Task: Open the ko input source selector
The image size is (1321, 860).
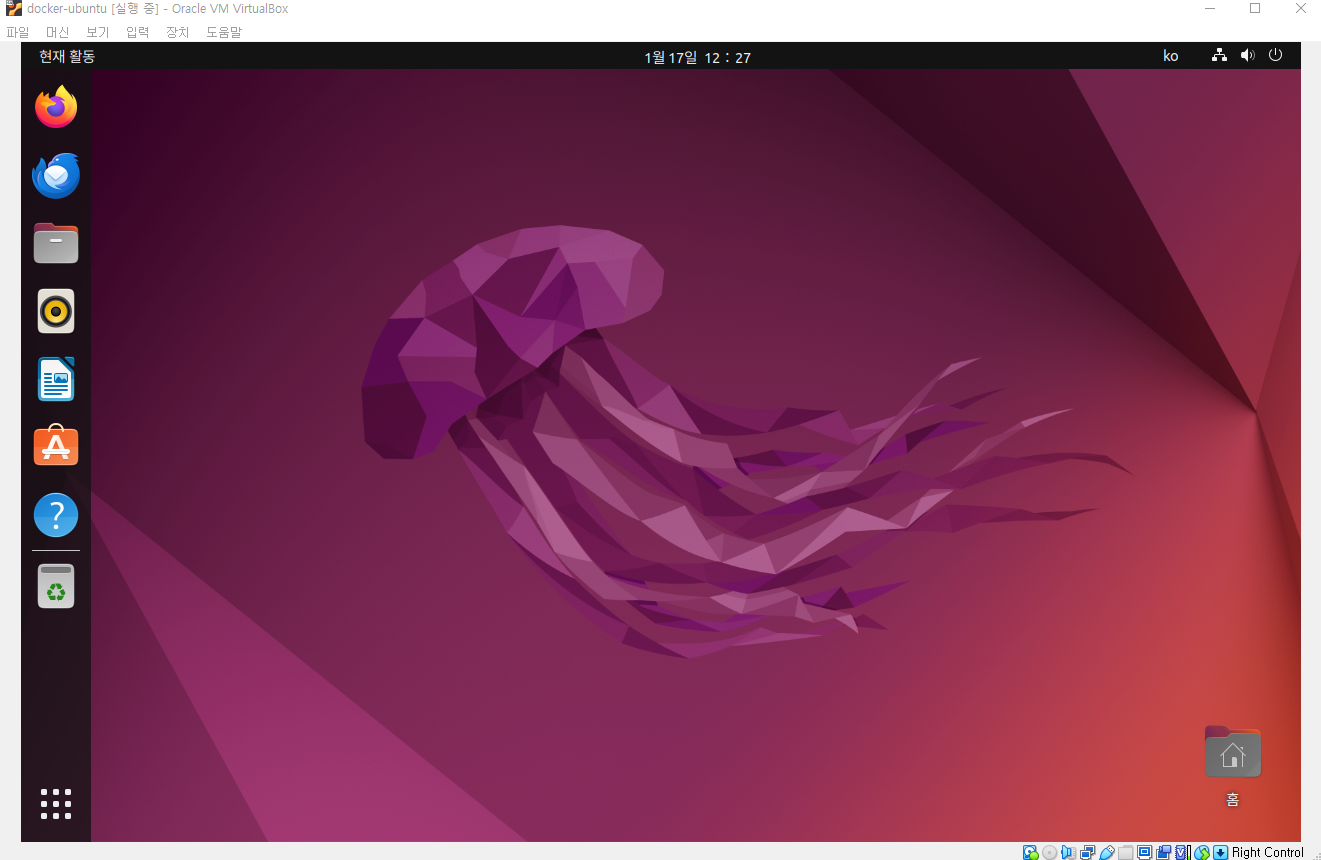Action: coord(1170,56)
